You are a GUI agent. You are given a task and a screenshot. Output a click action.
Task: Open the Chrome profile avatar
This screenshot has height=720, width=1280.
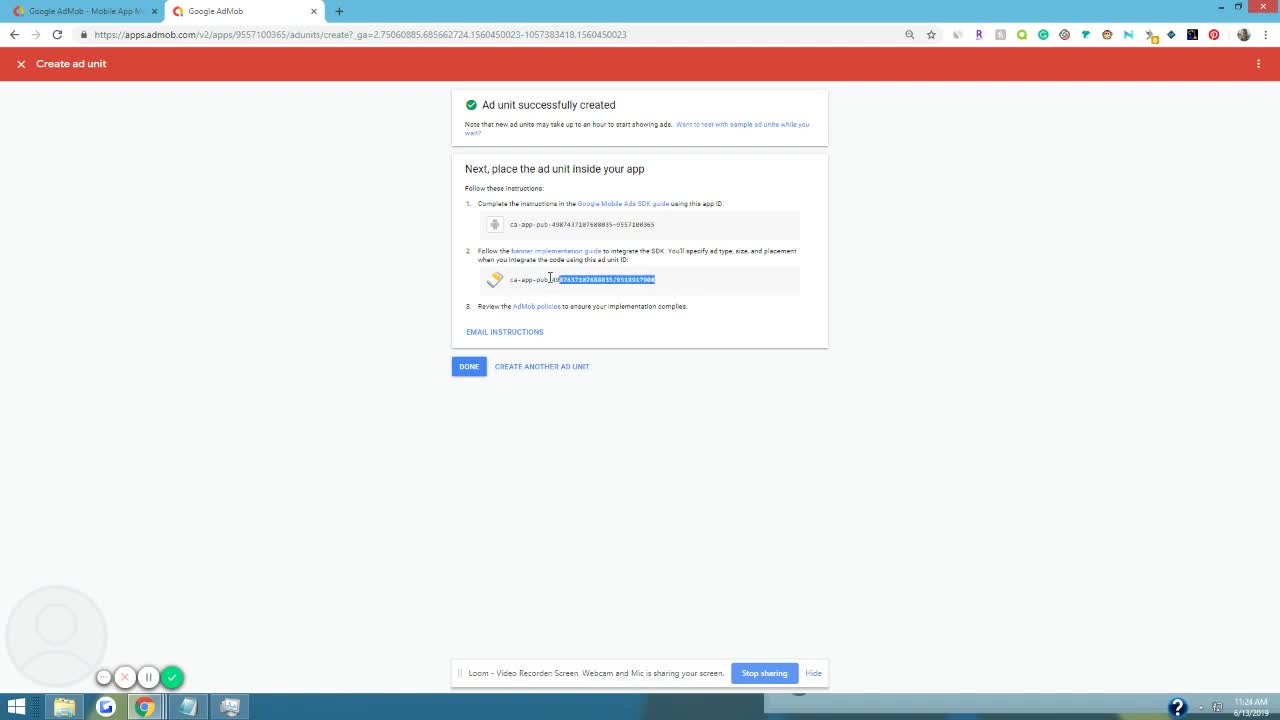click(1243, 35)
